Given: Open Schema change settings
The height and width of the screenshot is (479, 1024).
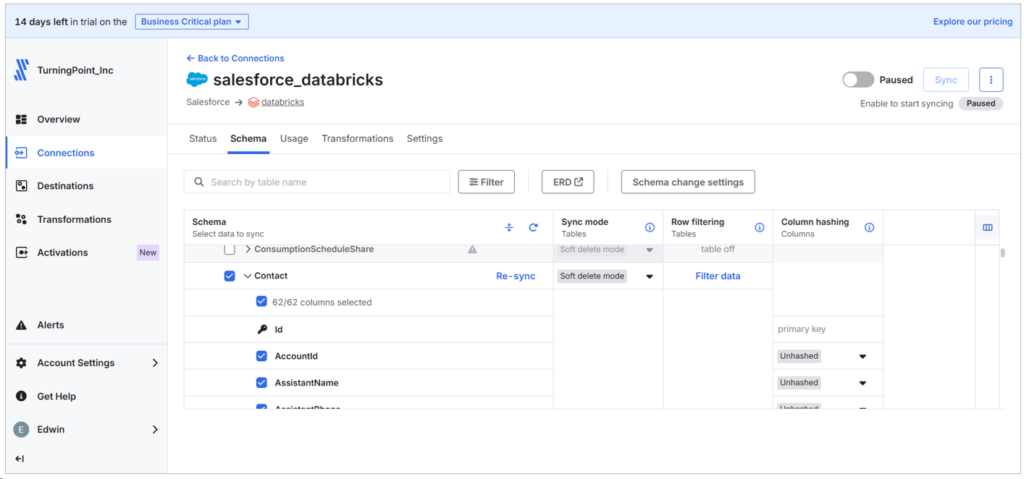Looking at the screenshot, I should tap(688, 182).
